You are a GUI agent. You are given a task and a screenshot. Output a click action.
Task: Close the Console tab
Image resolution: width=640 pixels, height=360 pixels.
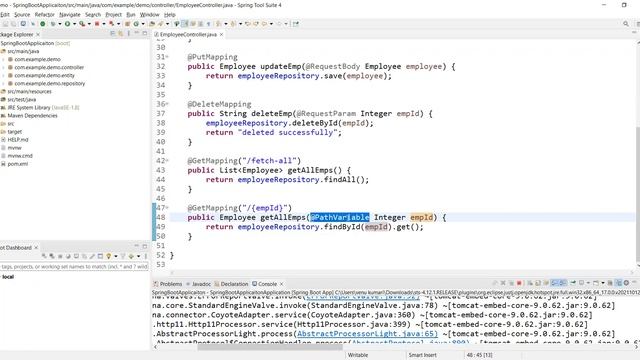pyautogui.click(x=281, y=284)
